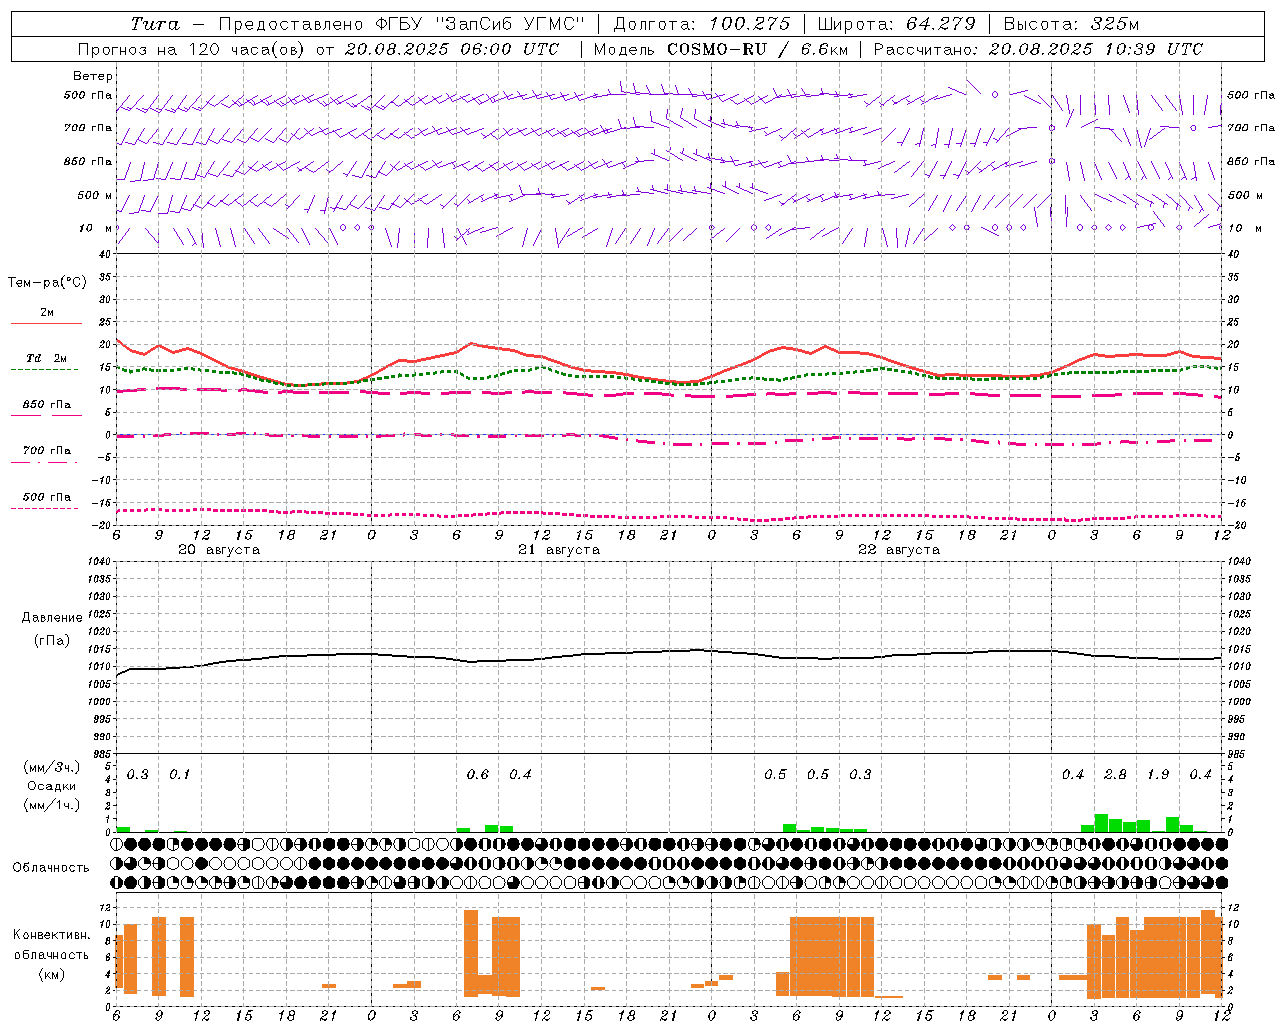Click the "500 гПа" label in the temperature legend

47,497
